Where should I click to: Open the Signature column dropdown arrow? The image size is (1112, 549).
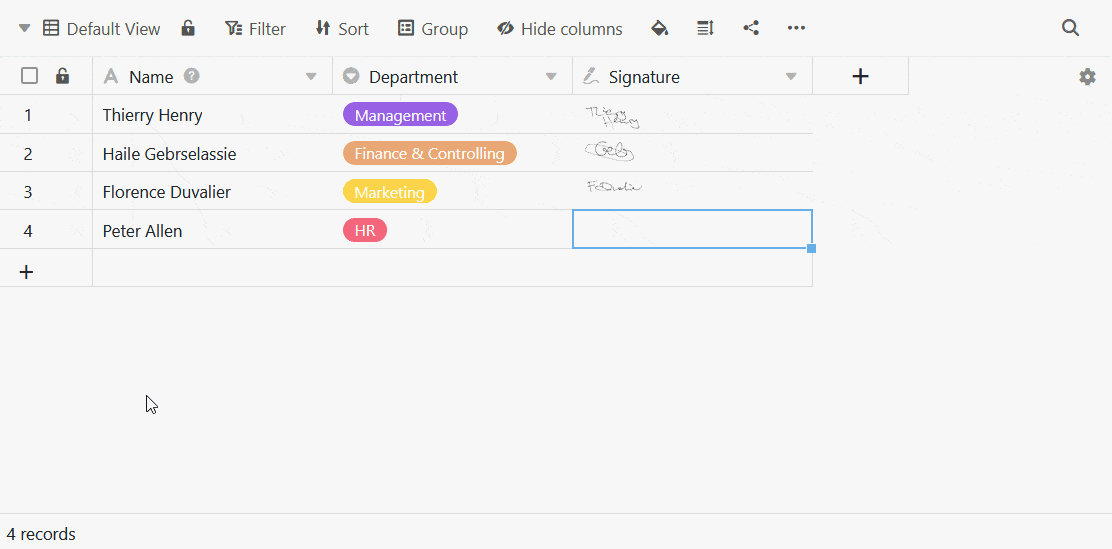(x=791, y=77)
